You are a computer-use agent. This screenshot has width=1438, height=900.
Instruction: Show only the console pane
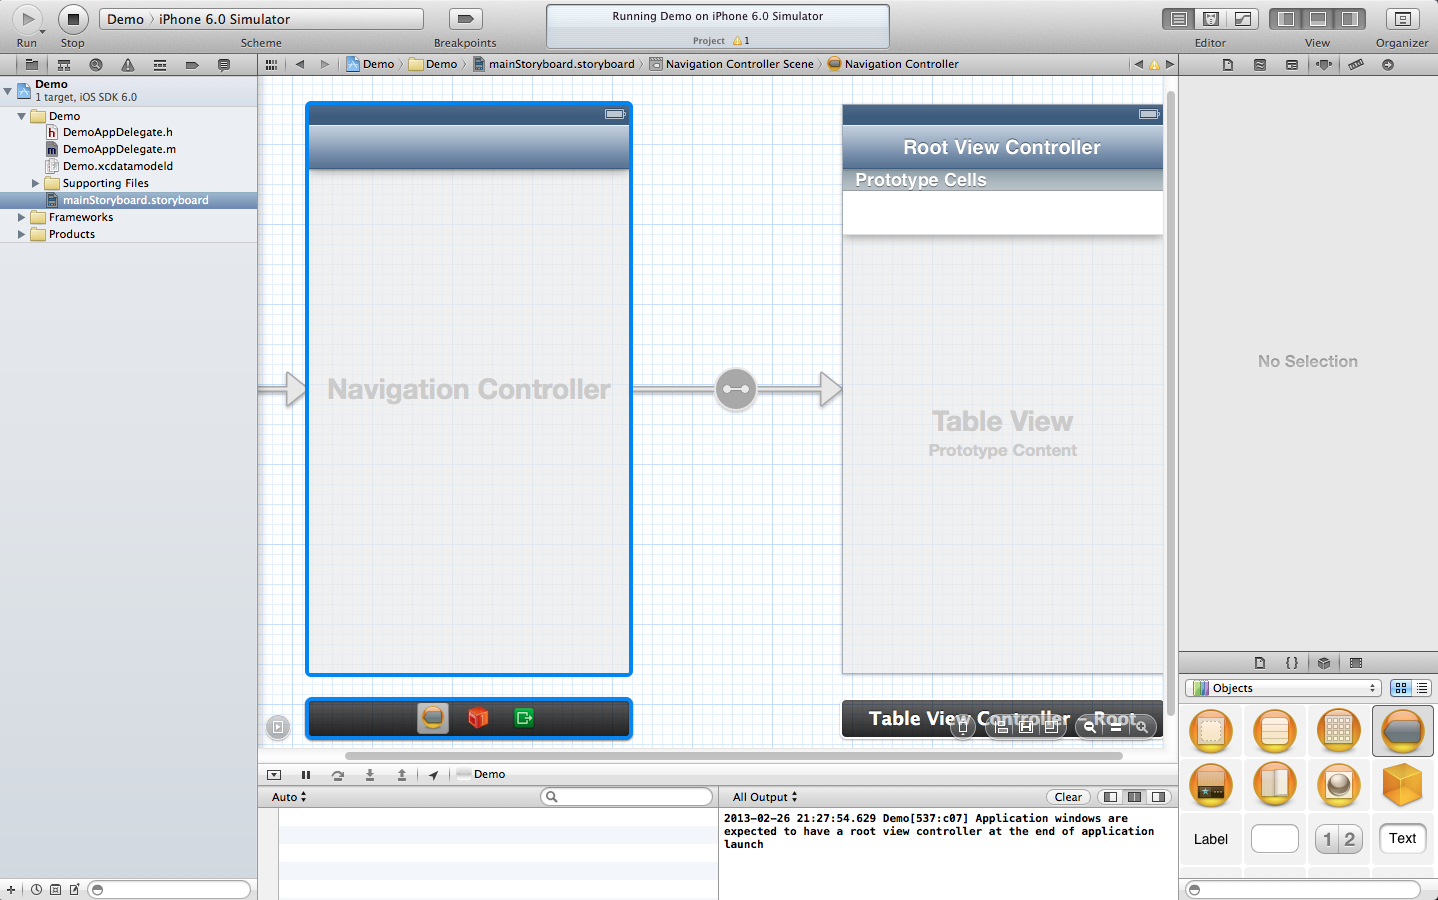1159,797
